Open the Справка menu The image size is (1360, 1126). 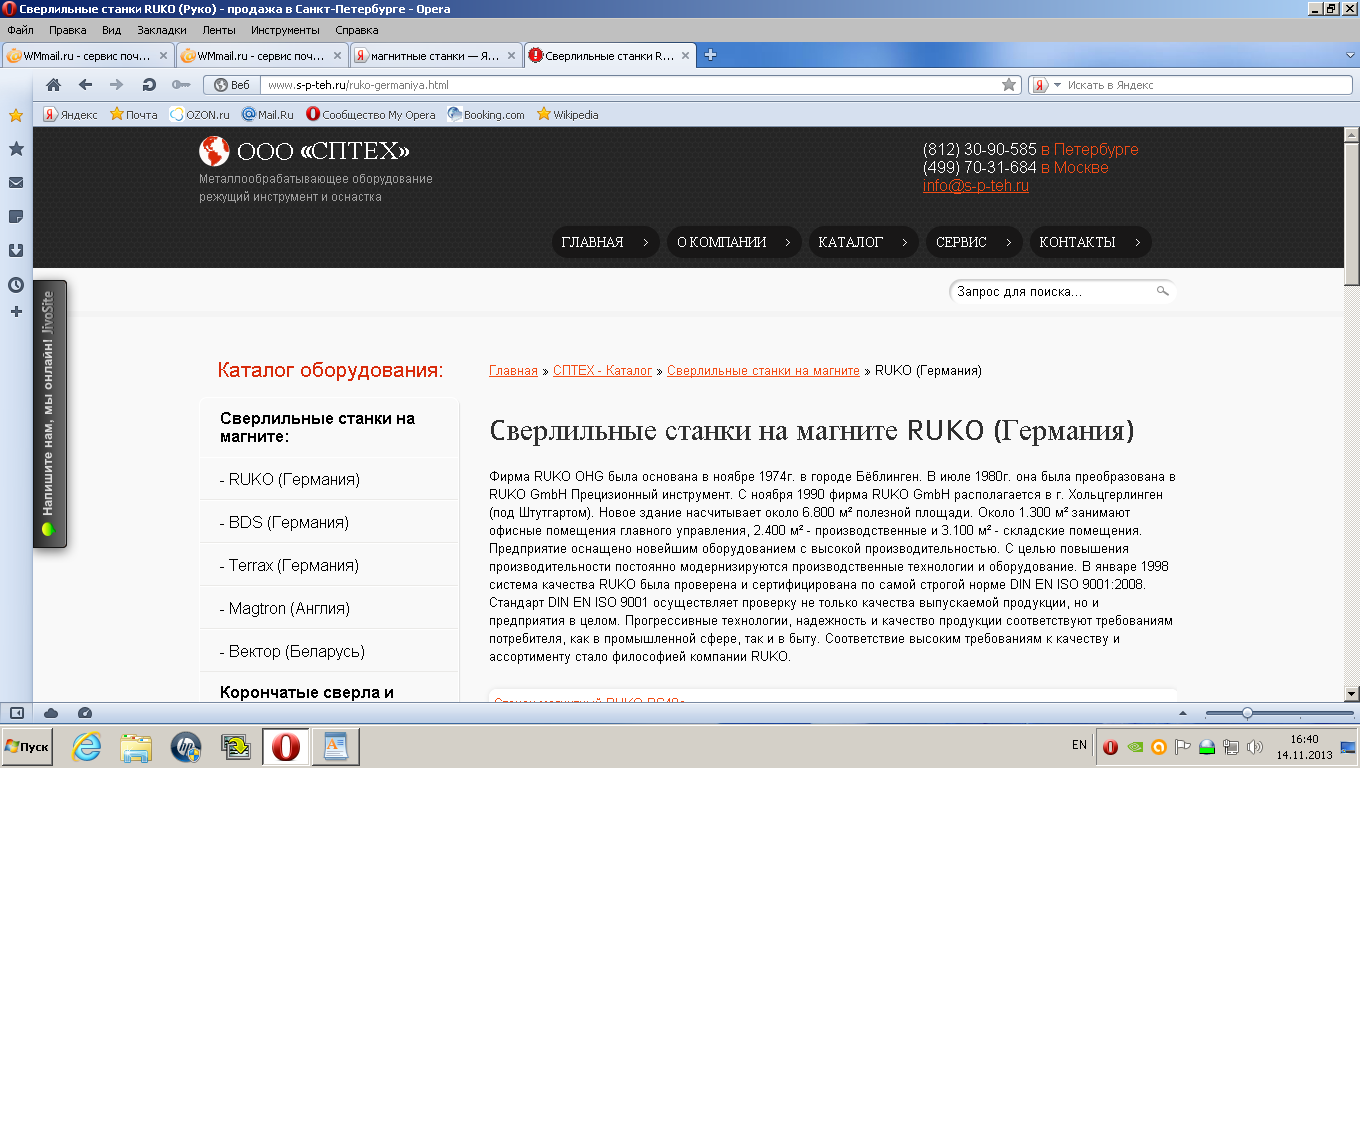click(x=357, y=30)
